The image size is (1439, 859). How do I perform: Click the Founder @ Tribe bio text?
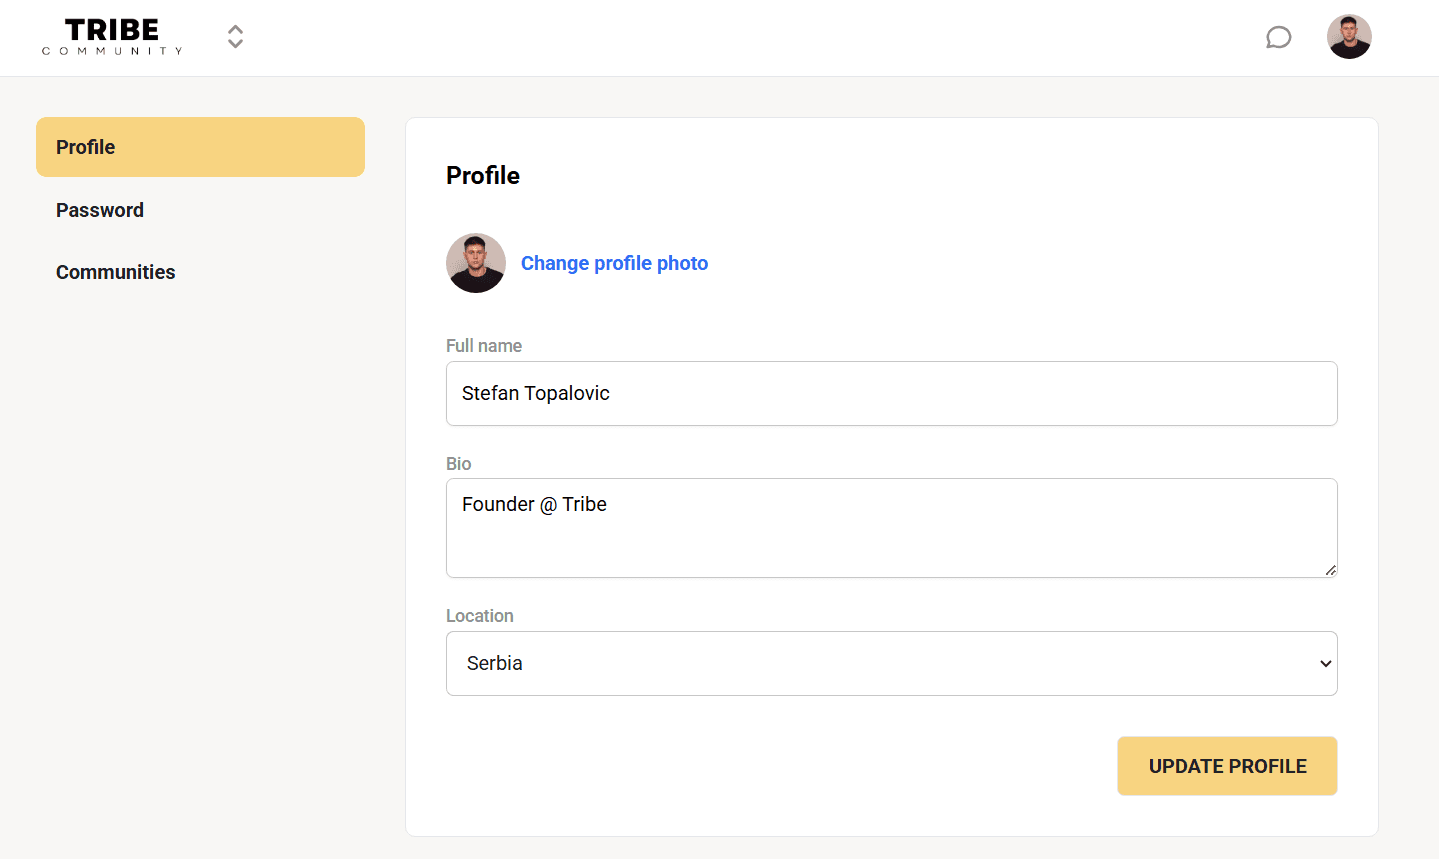tap(534, 505)
